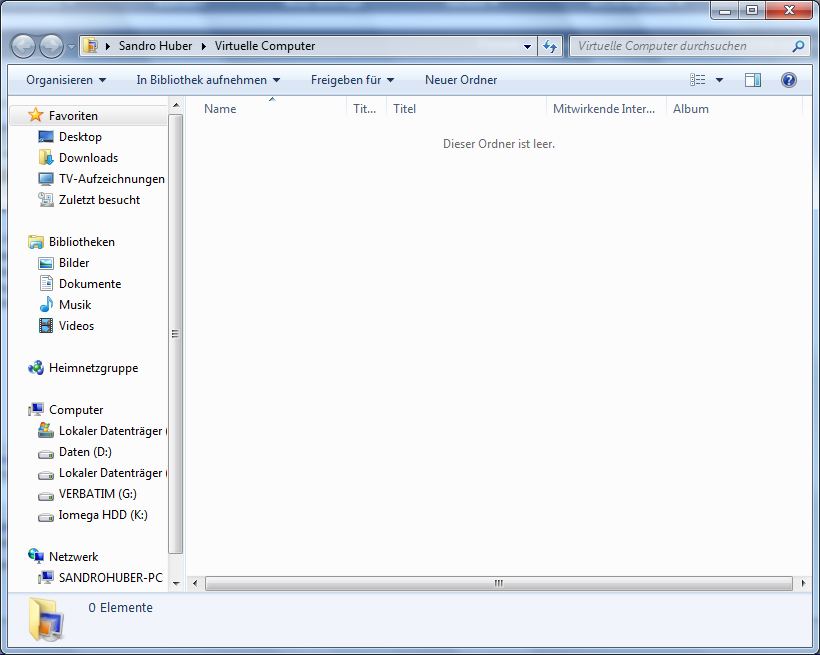Viewport: 820px width, 655px height.
Task: Click the Neuer Ordner button
Action: click(461, 80)
